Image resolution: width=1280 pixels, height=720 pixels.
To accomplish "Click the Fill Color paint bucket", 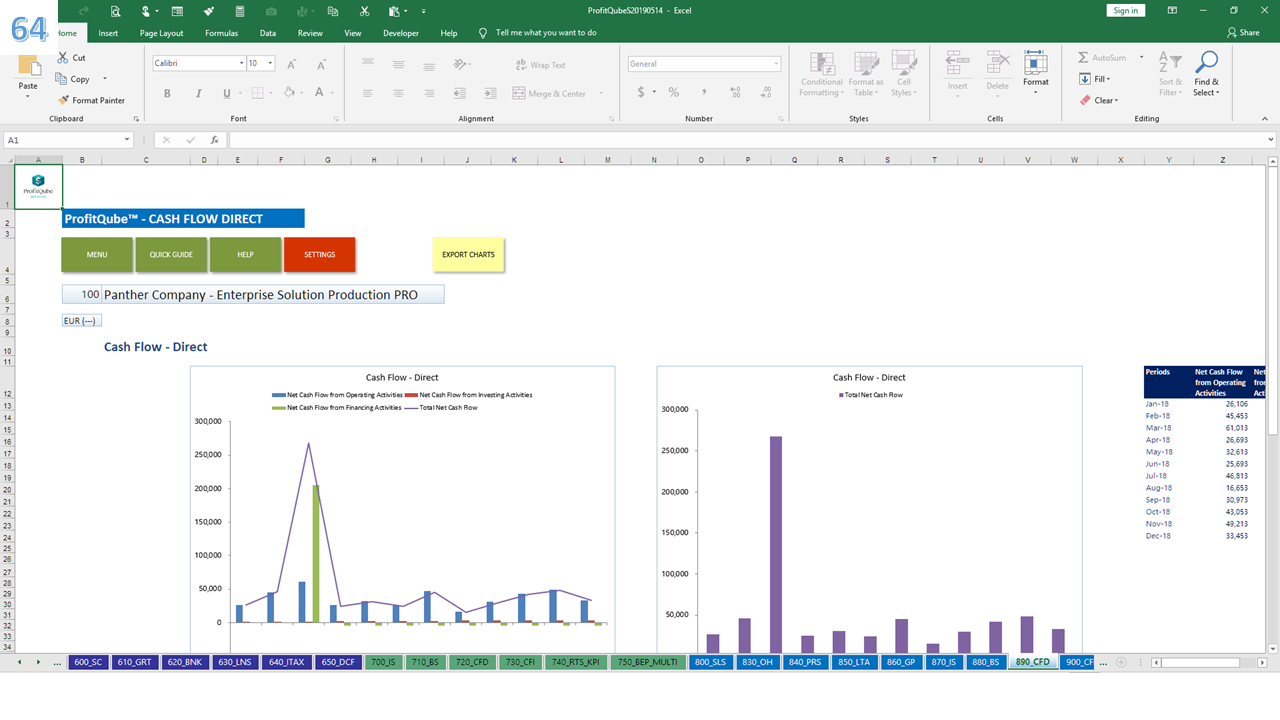I will click(x=289, y=93).
